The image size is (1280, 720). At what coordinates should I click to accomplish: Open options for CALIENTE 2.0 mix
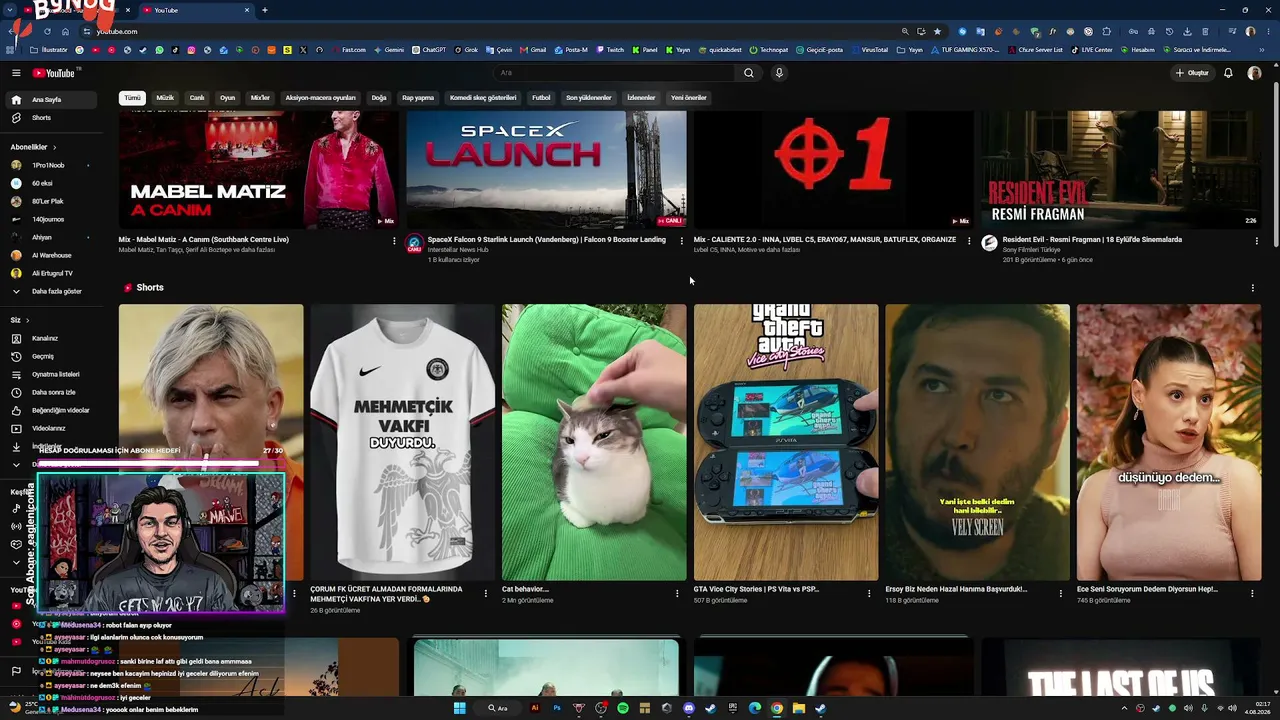[969, 241]
